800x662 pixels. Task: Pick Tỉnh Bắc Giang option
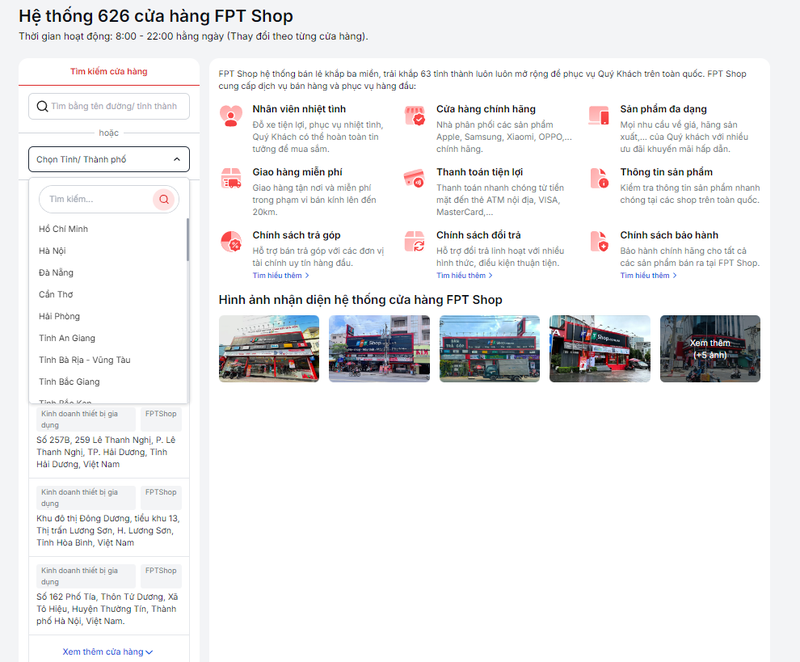(x=108, y=382)
